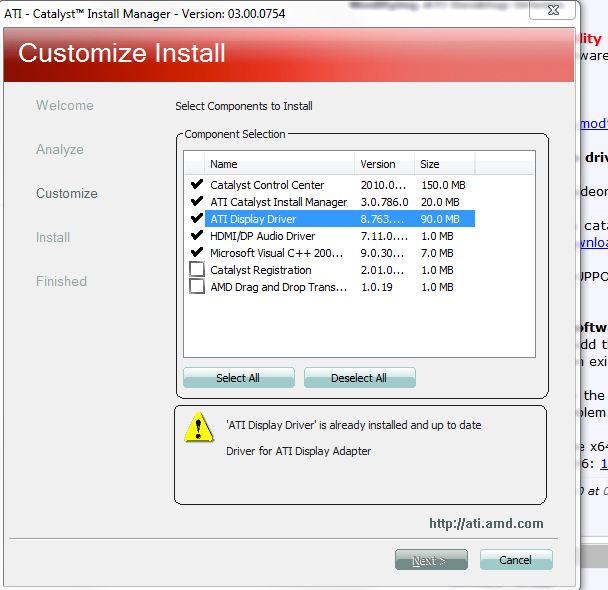The width and height of the screenshot is (608, 590).
Task: Cancel the installation
Action: (516, 560)
